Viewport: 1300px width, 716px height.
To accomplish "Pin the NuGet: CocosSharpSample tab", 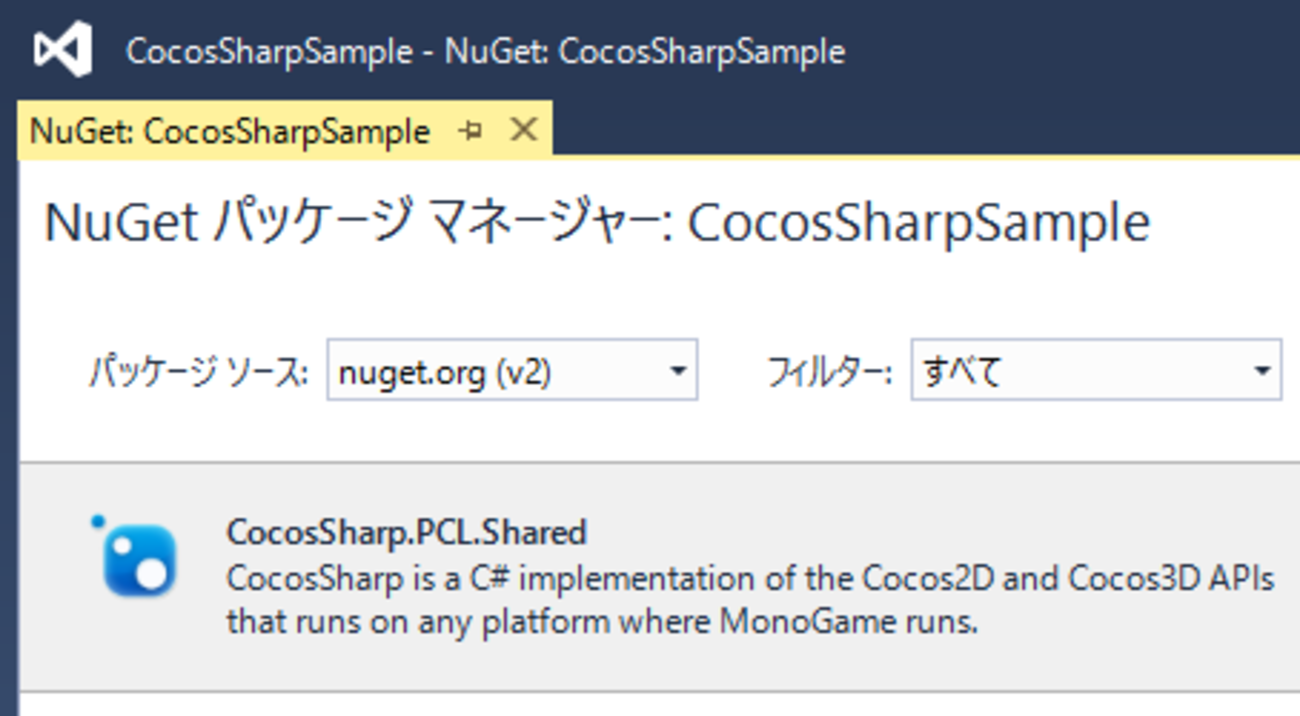I will click(469, 131).
